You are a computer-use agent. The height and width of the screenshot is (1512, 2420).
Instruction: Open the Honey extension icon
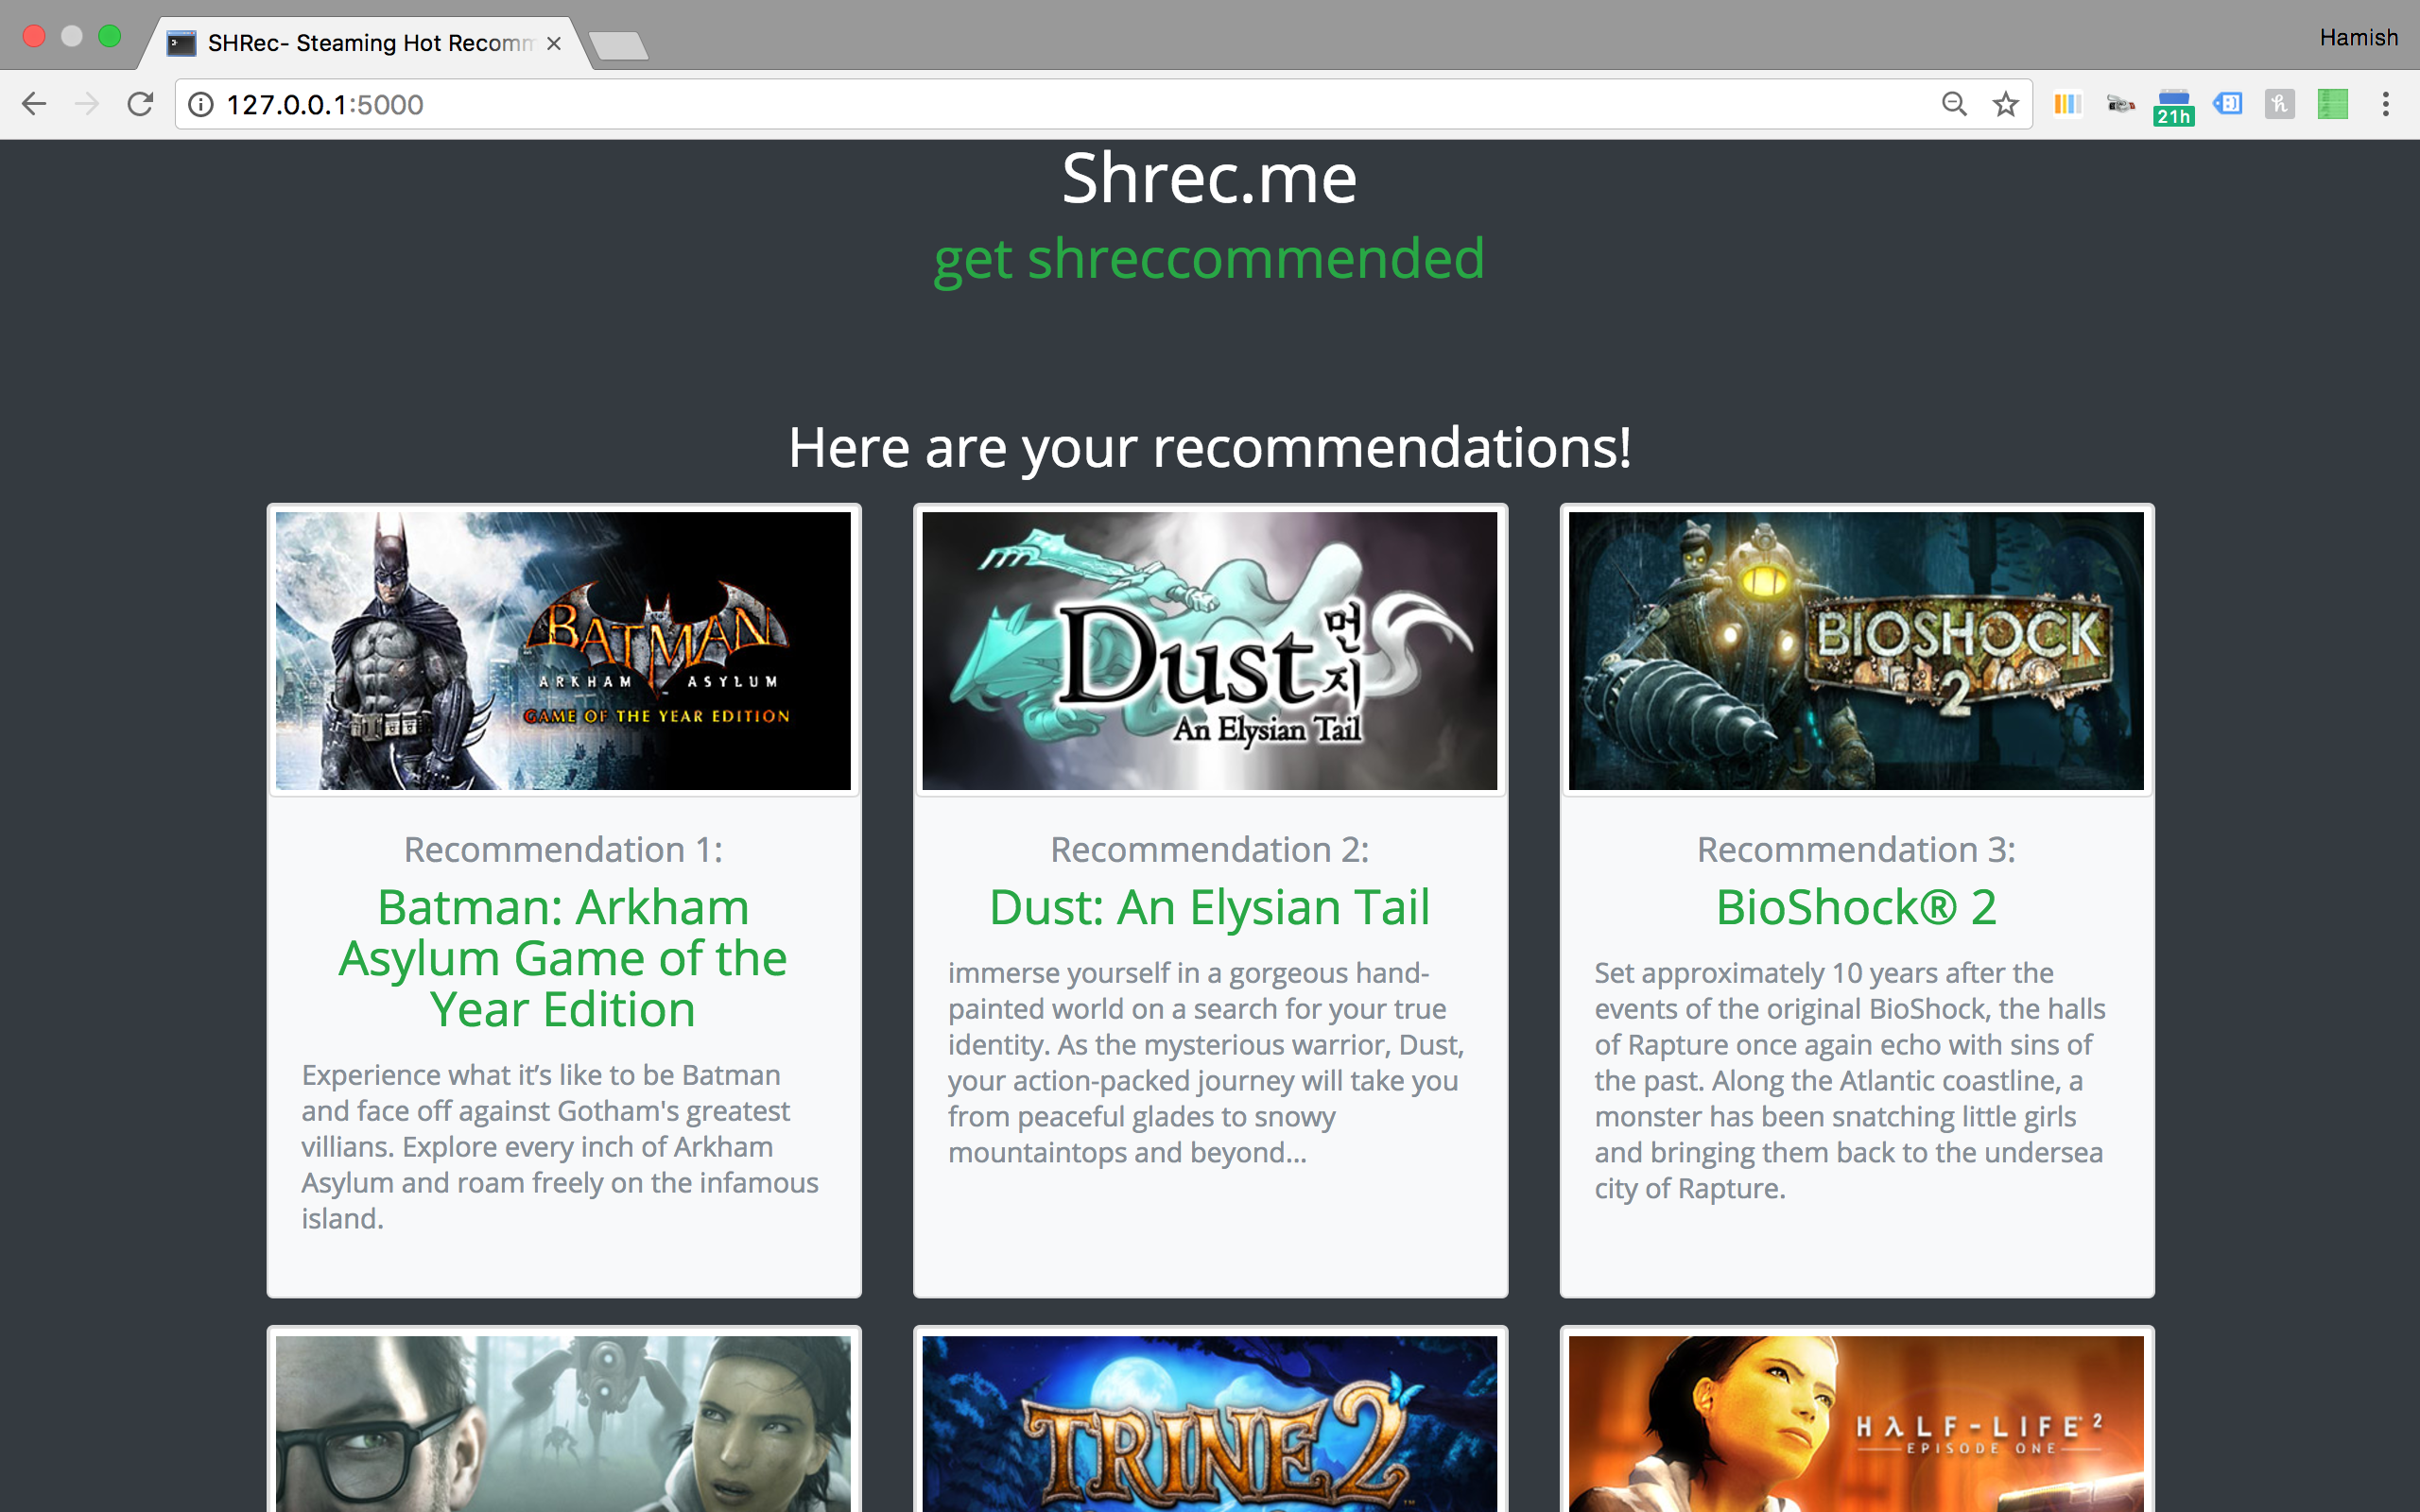click(x=2279, y=104)
